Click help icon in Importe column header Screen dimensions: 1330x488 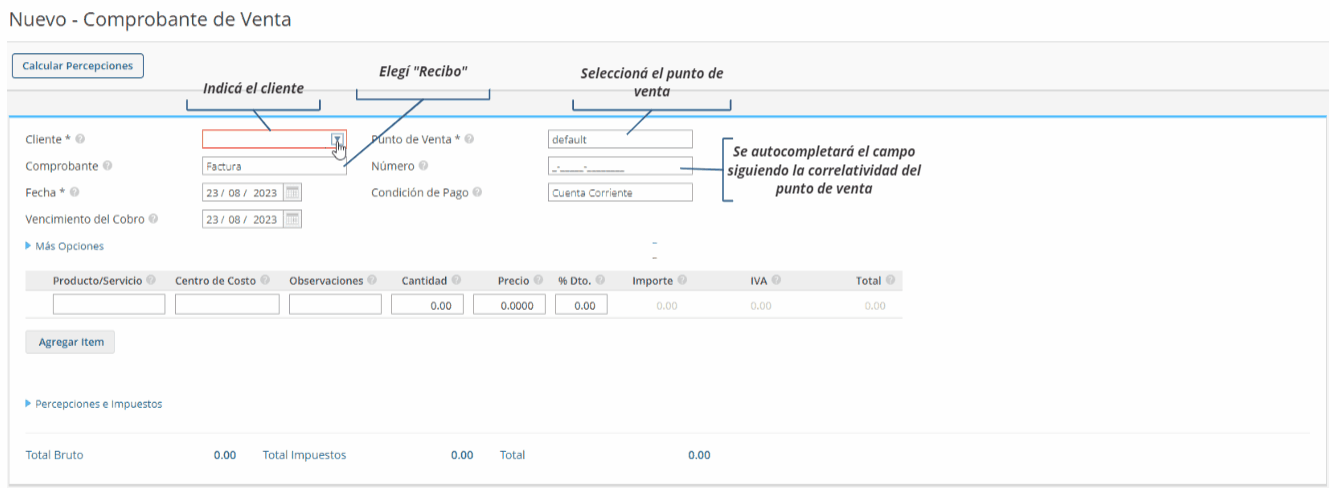pos(682,281)
